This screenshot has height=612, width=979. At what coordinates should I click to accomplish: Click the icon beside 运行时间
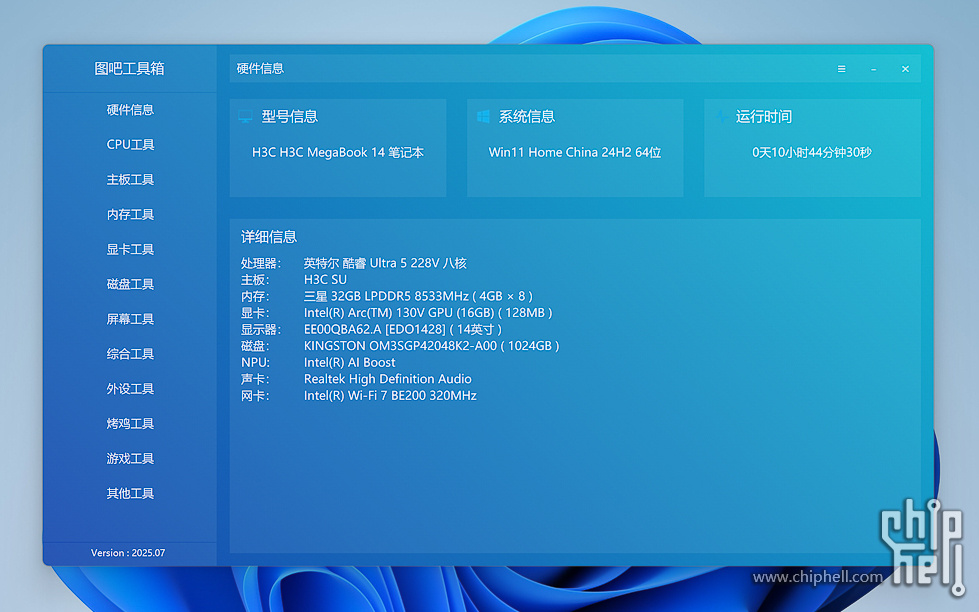pyautogui.click(x=721, y=117)
